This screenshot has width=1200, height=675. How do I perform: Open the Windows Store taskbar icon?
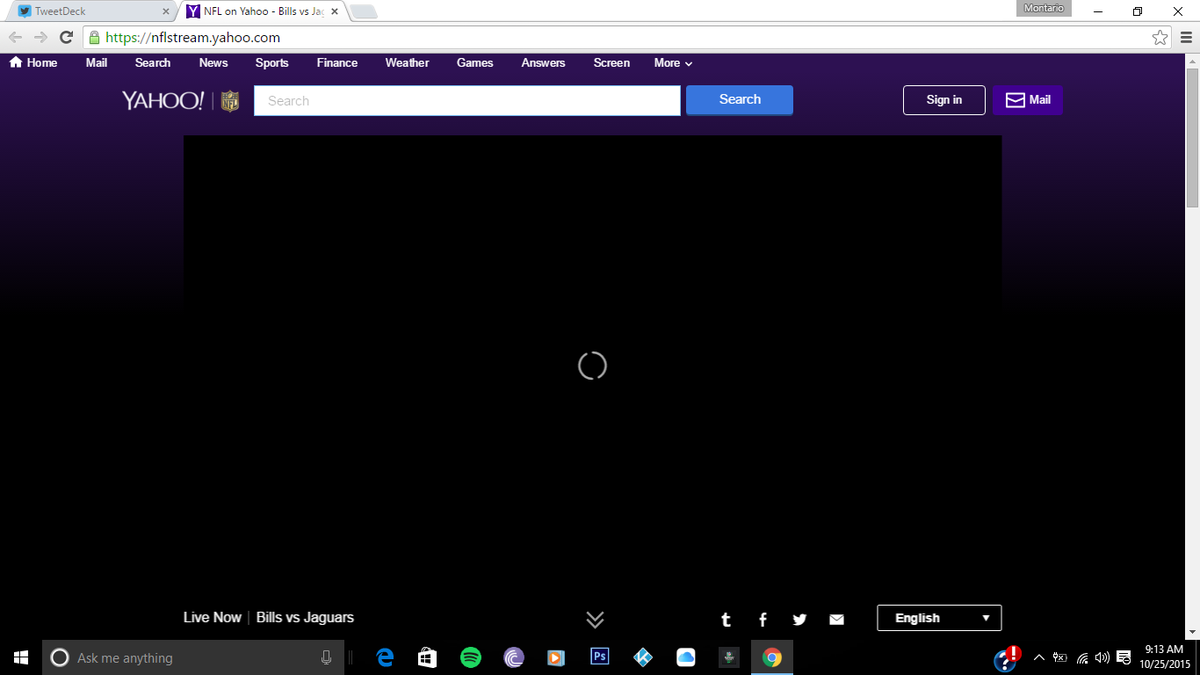[427, 657]
